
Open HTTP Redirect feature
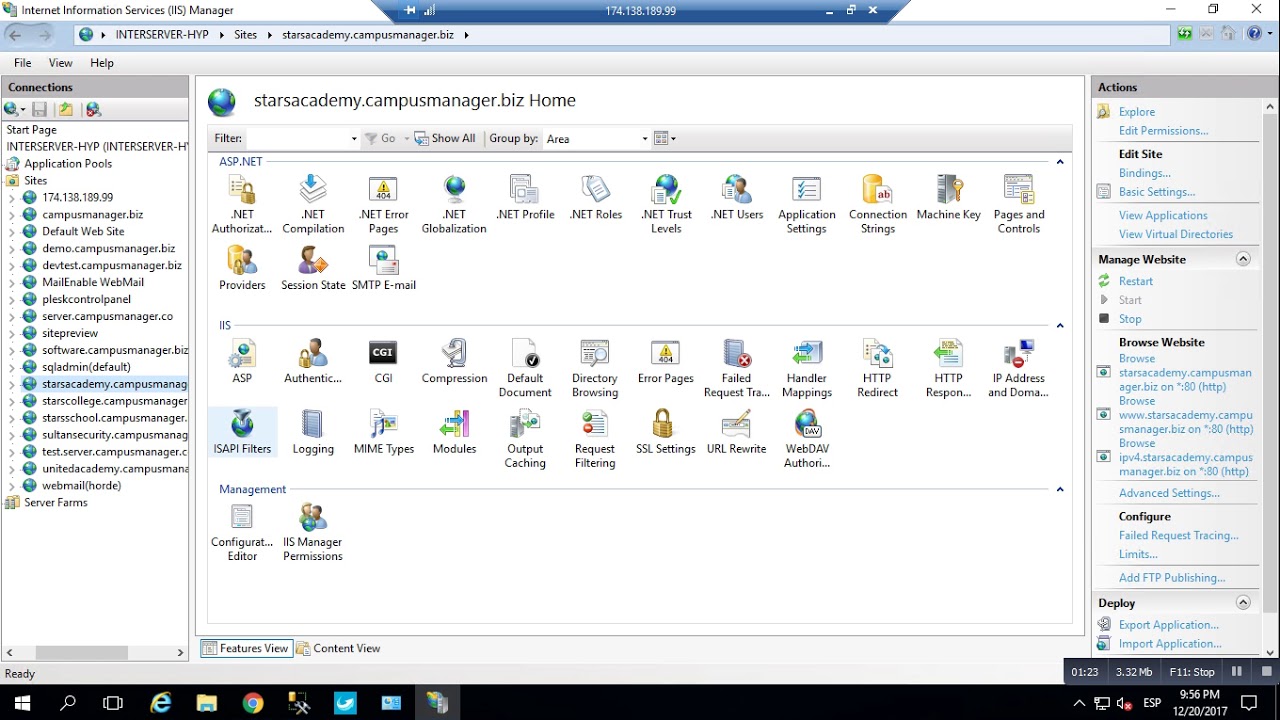pyautogui.click(x=877, y=368)
